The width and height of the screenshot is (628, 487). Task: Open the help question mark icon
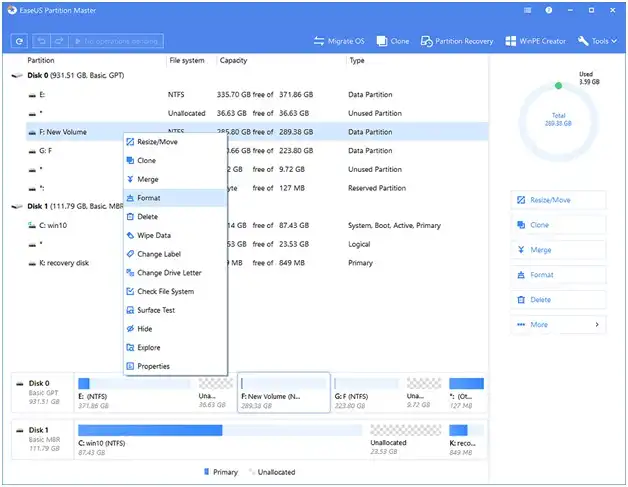[x=549, y=10]
